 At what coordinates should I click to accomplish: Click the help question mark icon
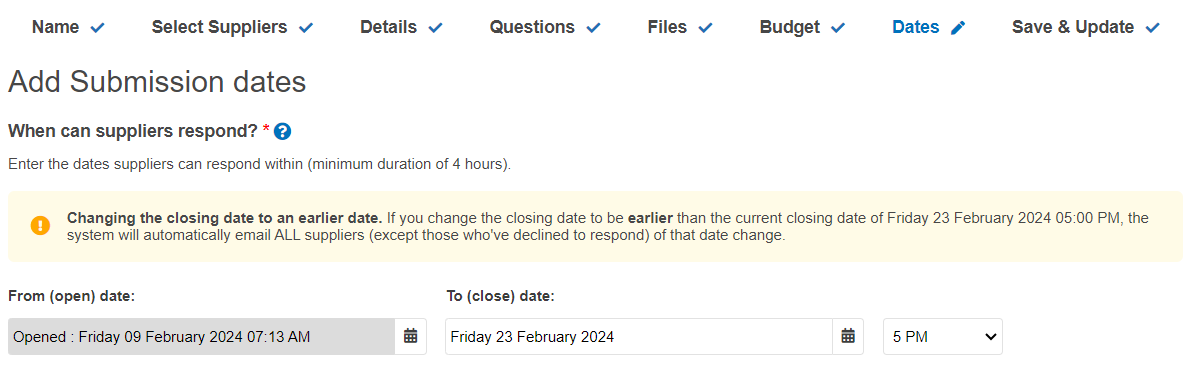pos(283,131)
